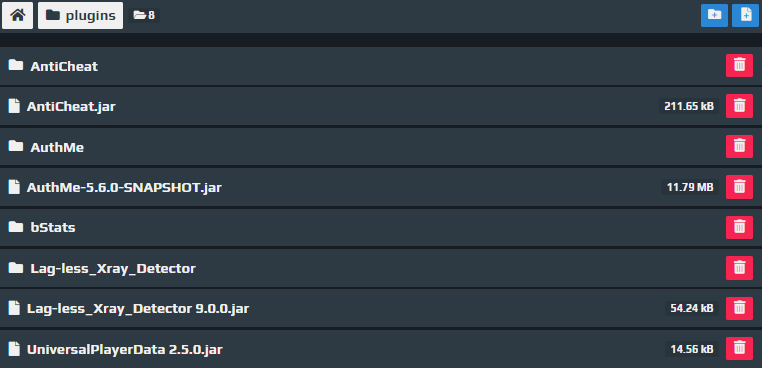Click the folder count badge showing 8
Viewport: 762px width, 368px height.
click(x=144, y=16)
